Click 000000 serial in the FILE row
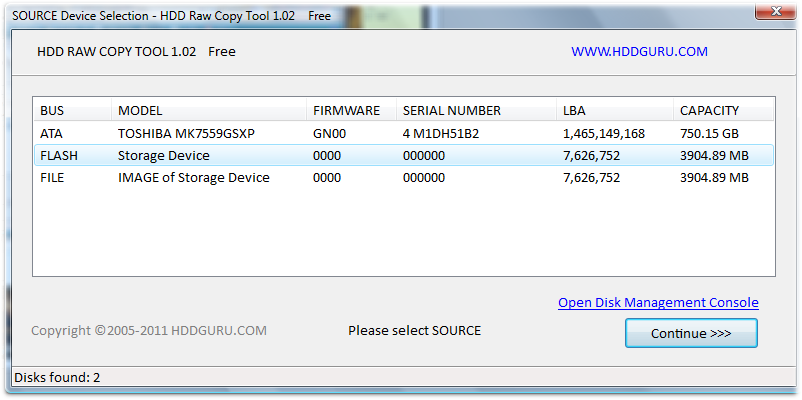This screenshot has width=802, height=400. click(x=424, y=177)
